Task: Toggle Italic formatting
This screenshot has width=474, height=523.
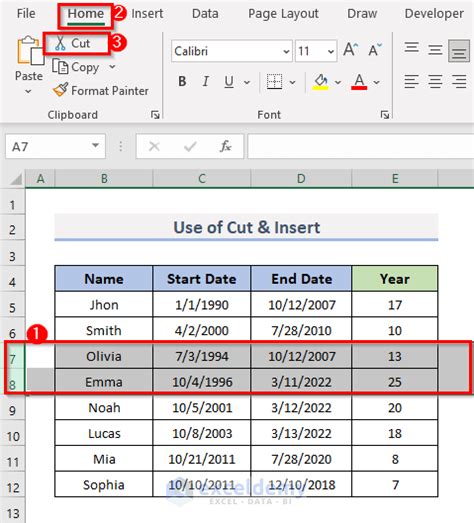Action: coord(205,81)
